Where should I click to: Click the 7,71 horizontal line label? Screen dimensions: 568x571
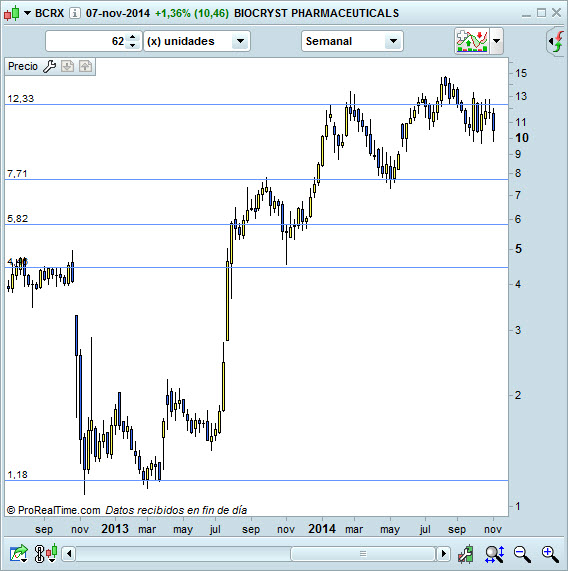coord(17,174)
